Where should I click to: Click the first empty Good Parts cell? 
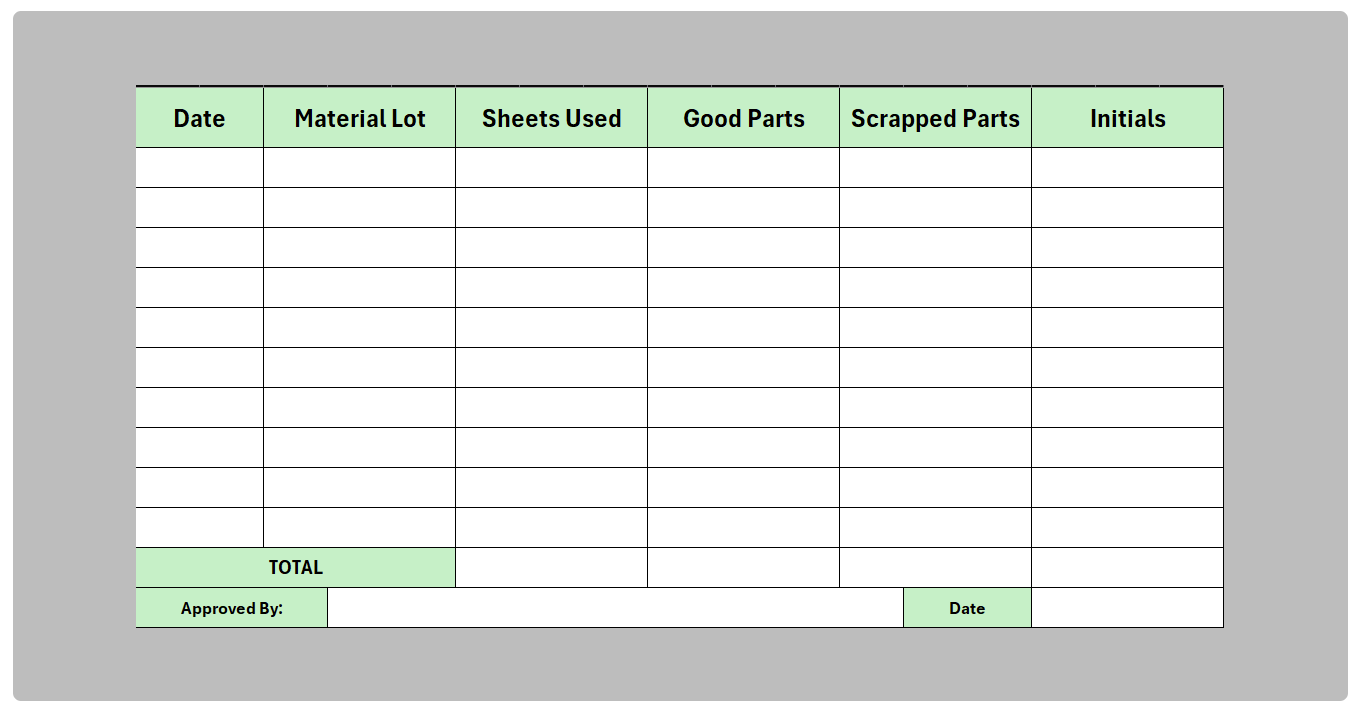click(743, 168)
